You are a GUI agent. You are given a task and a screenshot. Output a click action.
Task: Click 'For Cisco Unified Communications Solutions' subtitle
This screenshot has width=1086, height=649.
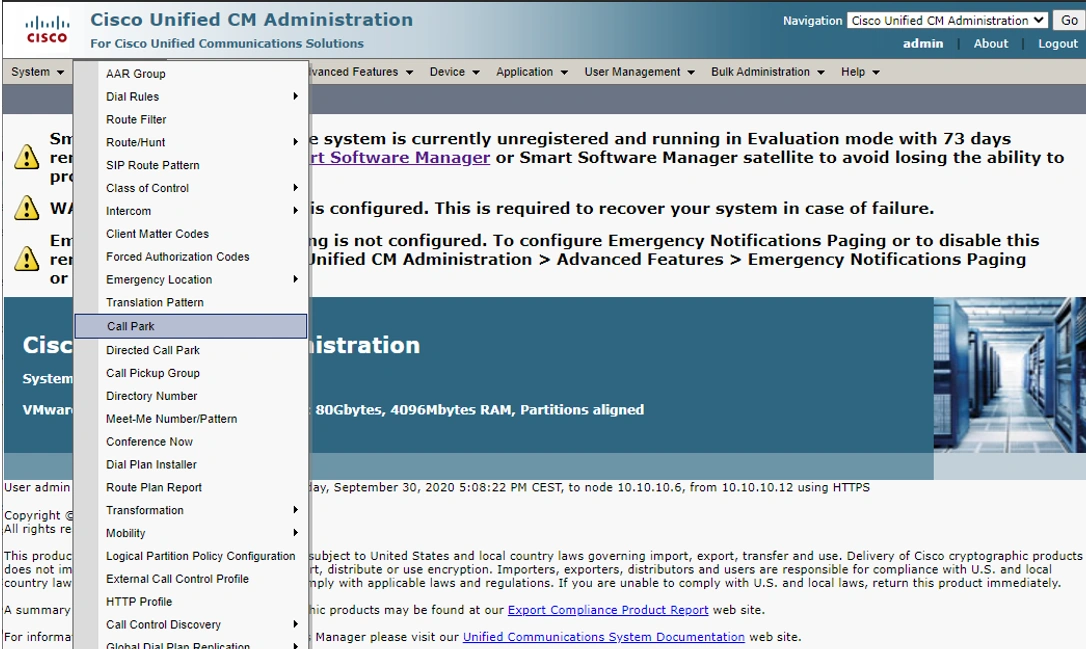click(226, 43)
